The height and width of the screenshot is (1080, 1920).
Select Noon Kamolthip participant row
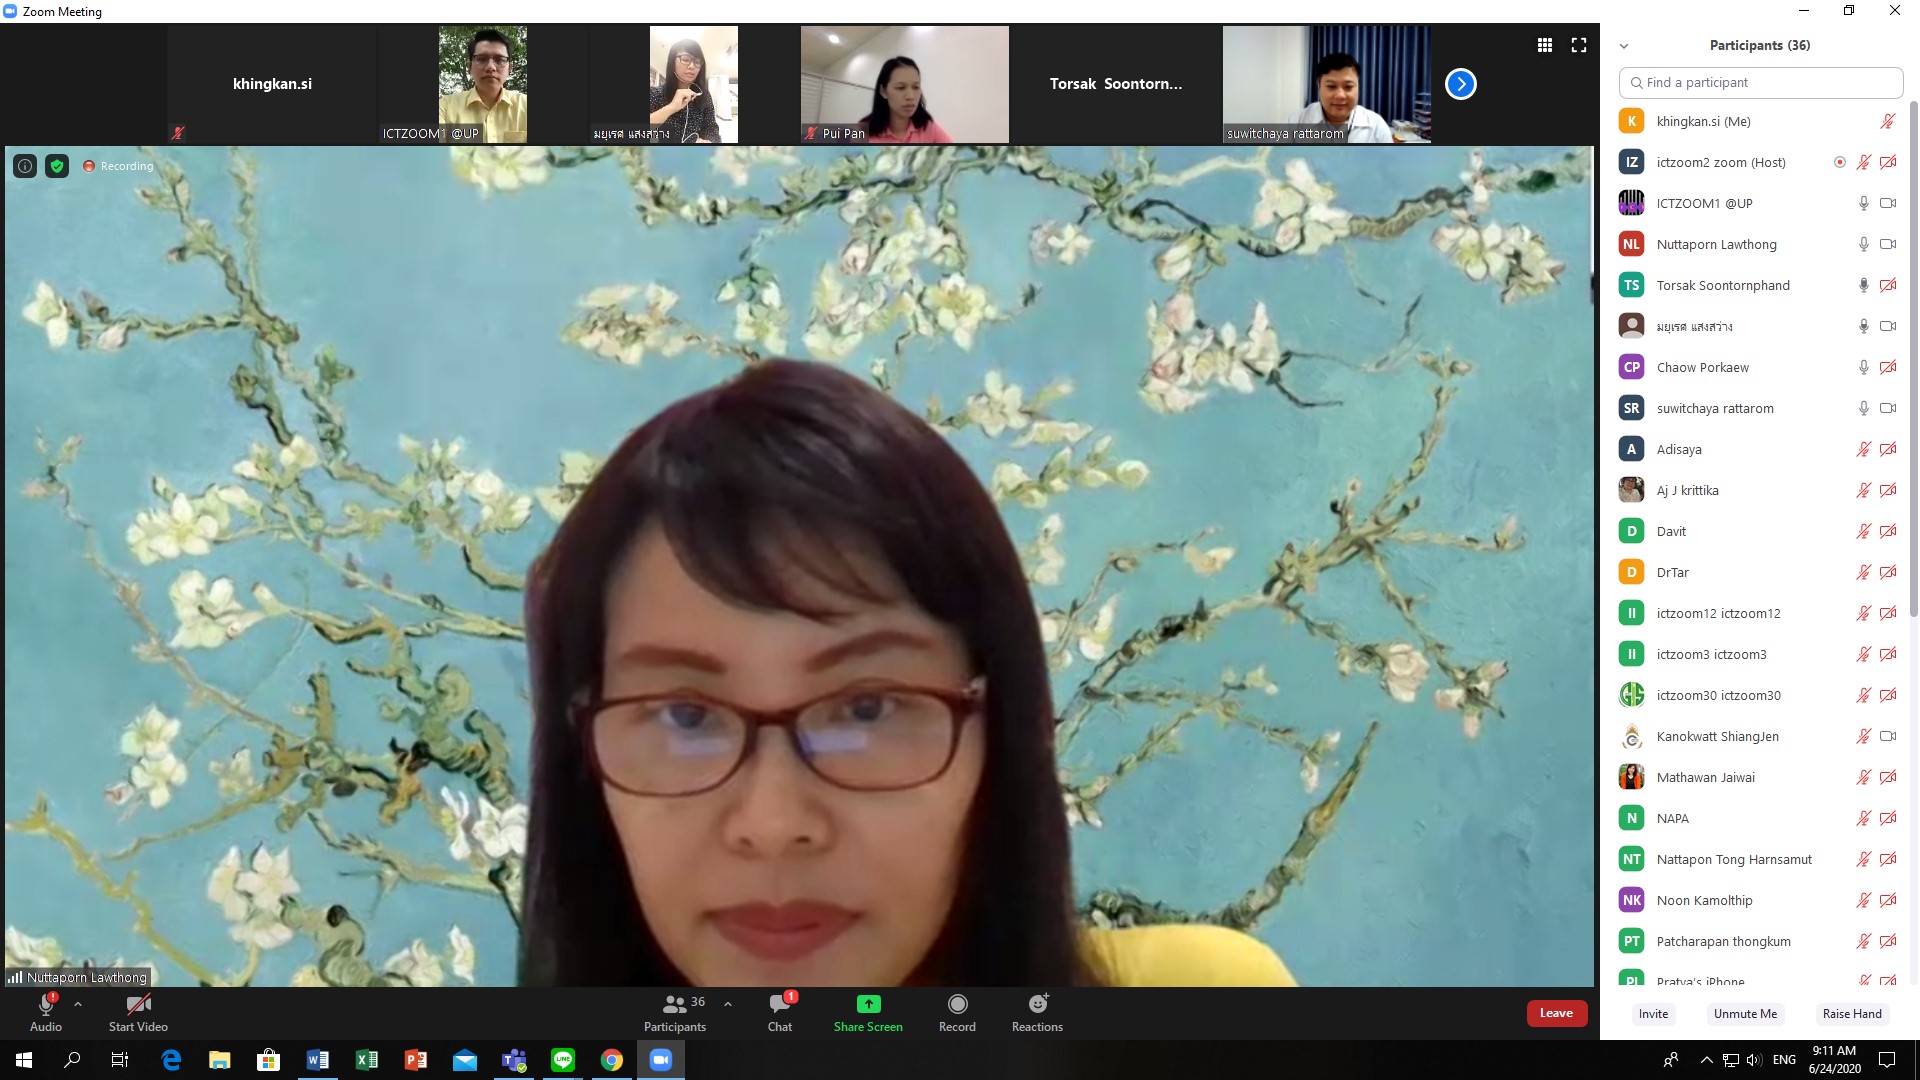pos(1759,900)
